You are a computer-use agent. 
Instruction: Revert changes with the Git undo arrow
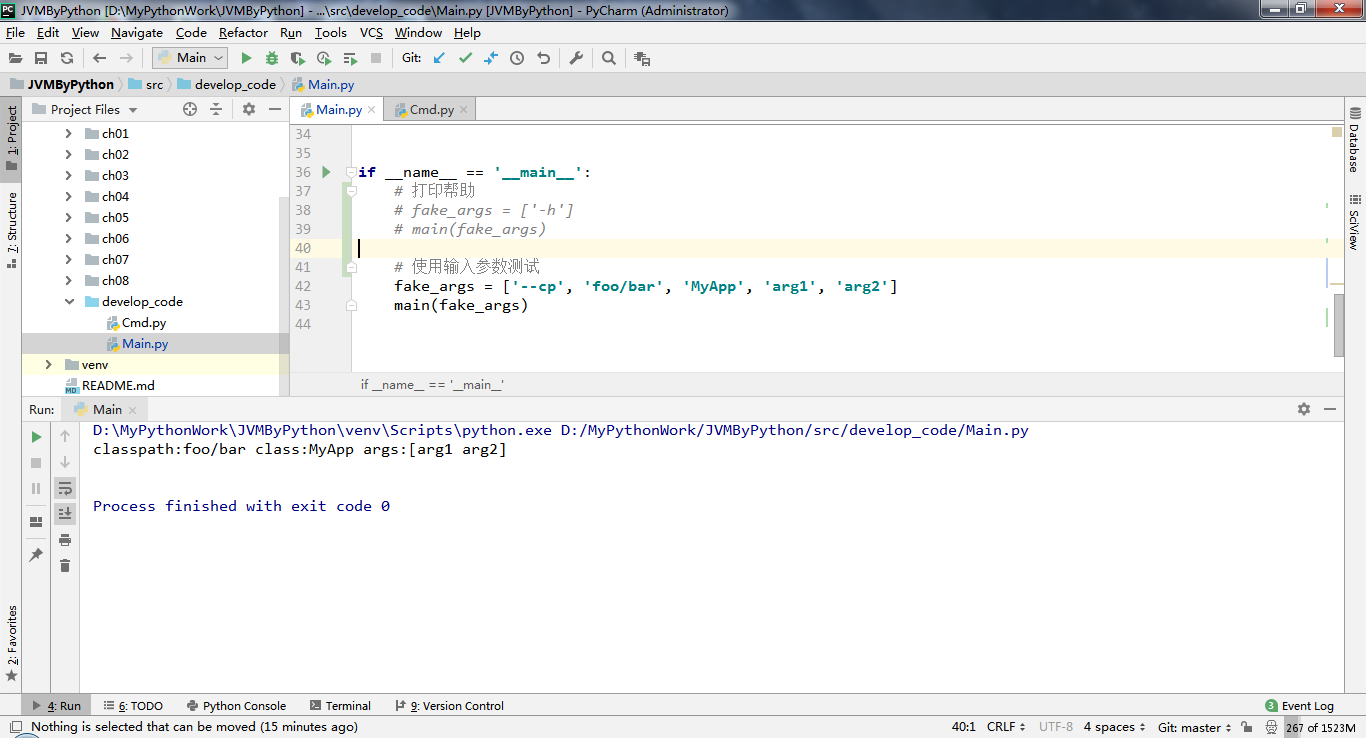click(x=543, y=58)
